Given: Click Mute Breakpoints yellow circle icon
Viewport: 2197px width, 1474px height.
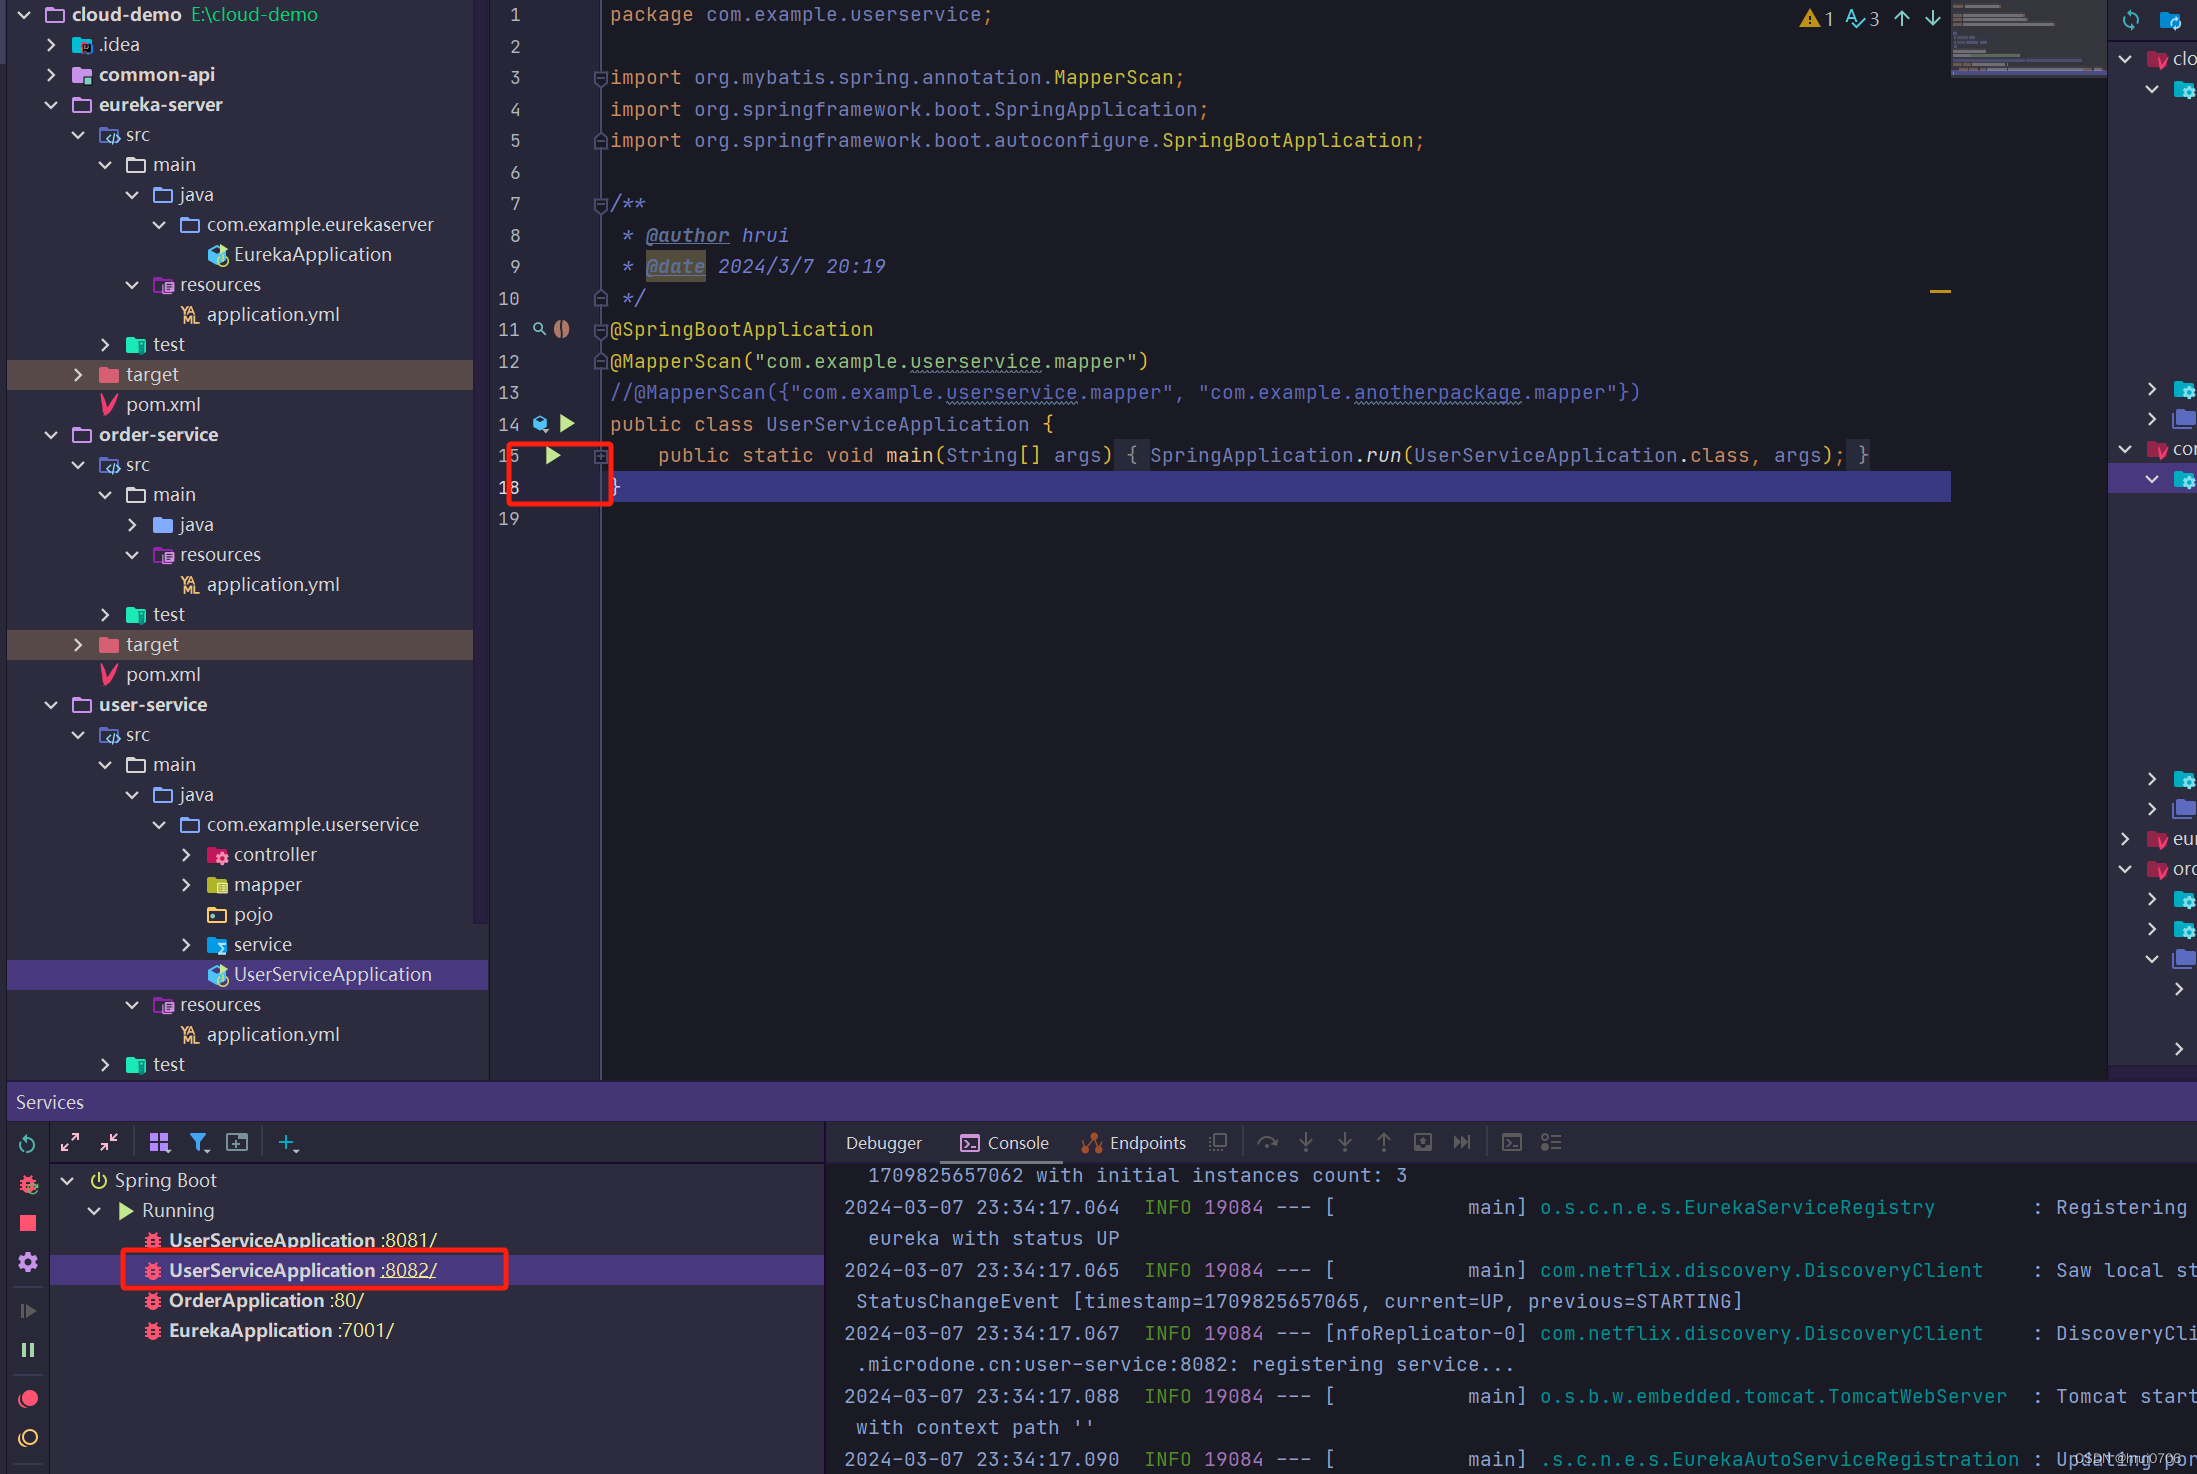Looking at the screenshot, I should (x=28, y=1438).
